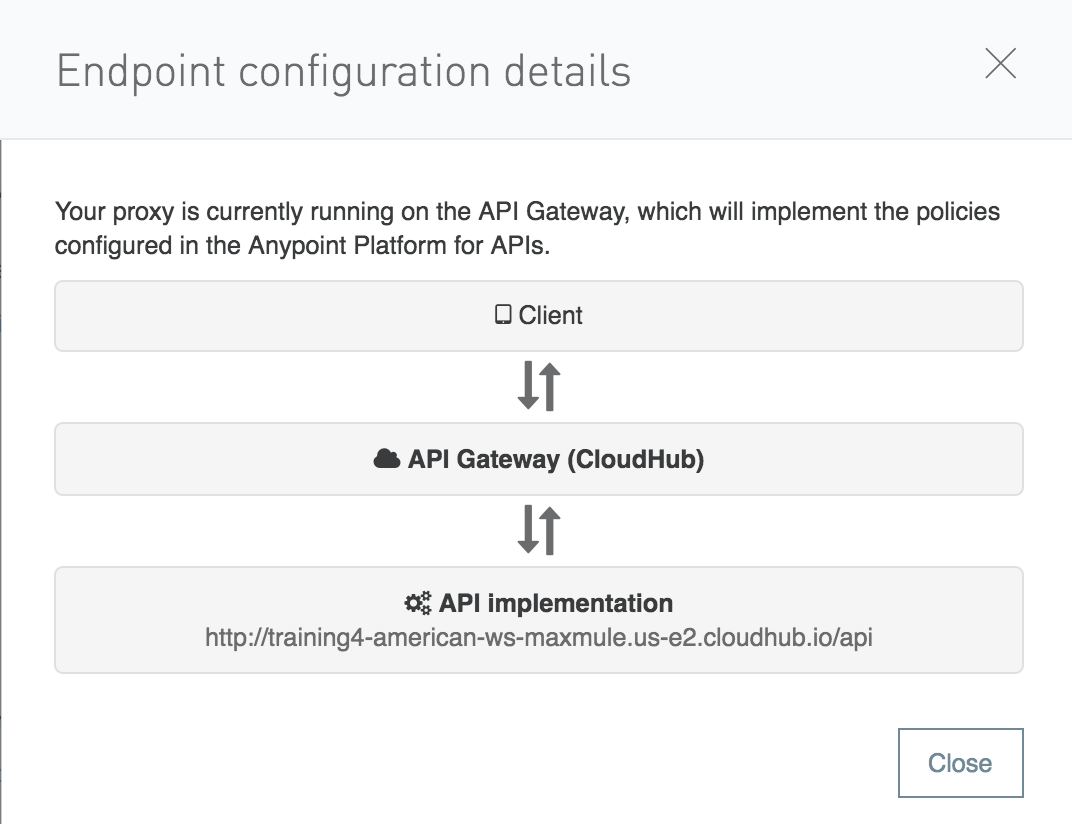Select the Client label text
The image size is (1072, 824).
(550, 315)
